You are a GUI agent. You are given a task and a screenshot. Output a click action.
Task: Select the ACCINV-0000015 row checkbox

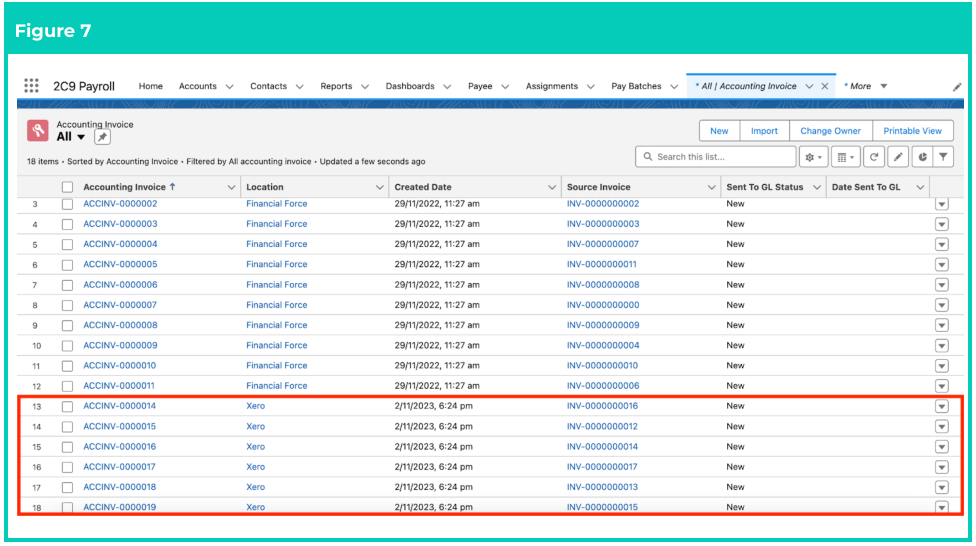[67, 427]
